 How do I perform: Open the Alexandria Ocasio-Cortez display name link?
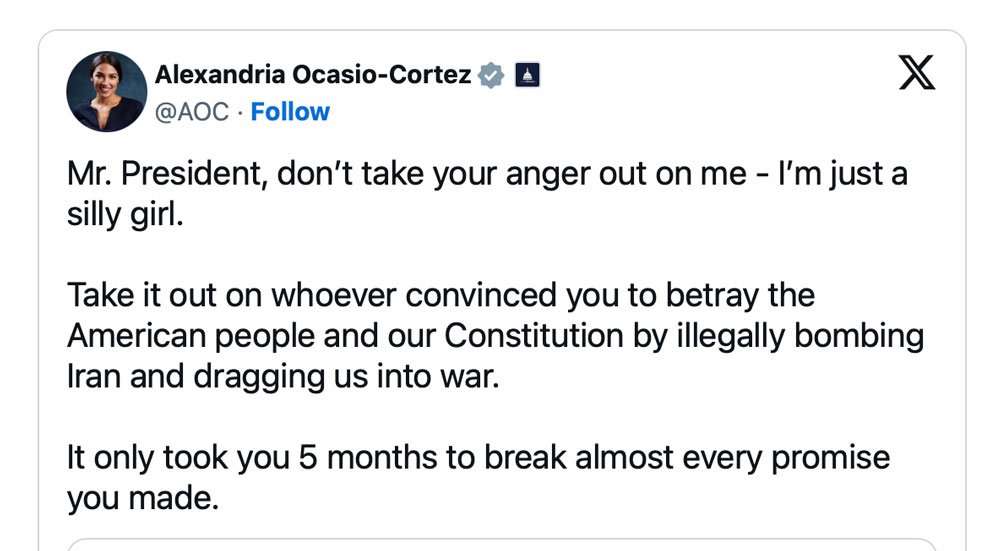click(313, 74)
